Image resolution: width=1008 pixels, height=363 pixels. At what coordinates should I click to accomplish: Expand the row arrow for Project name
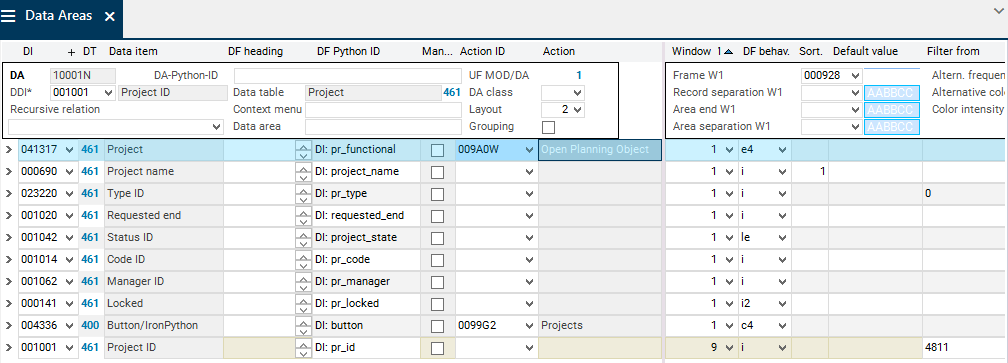click(8, 172)
